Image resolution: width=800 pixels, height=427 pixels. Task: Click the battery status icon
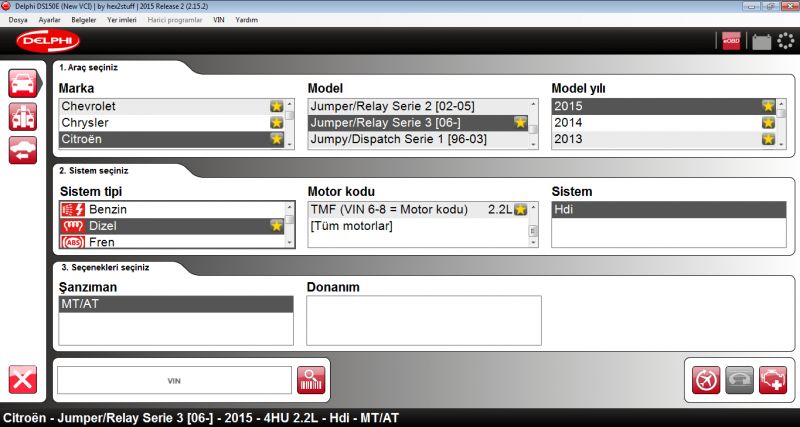click(x=762, y=41)
